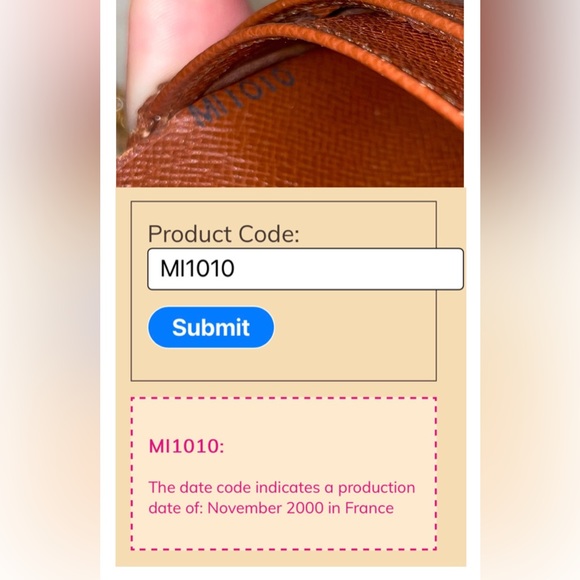
Task: Click the tan panel beside the result box
Action: click(452, 473)
